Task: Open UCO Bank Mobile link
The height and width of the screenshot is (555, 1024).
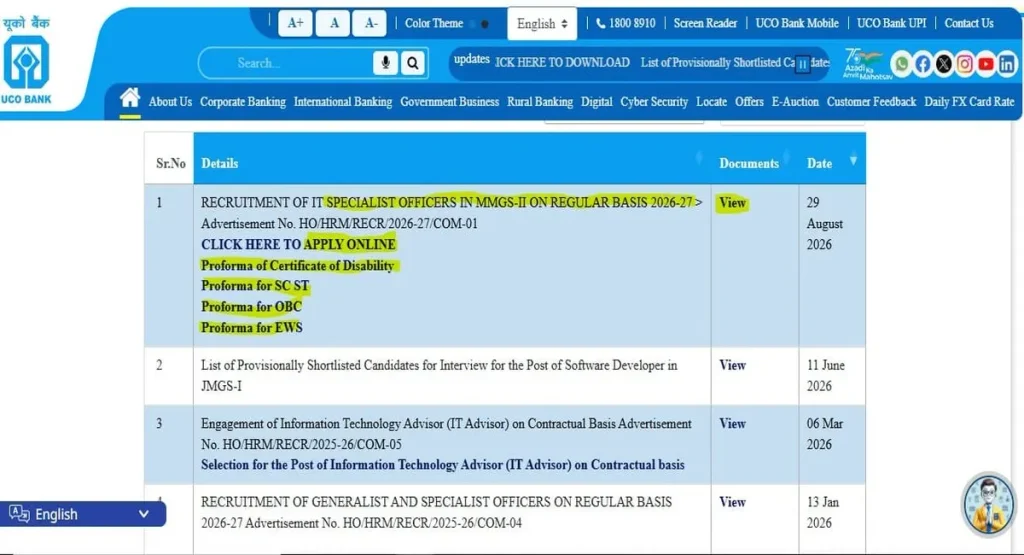Action: (797, 24)
